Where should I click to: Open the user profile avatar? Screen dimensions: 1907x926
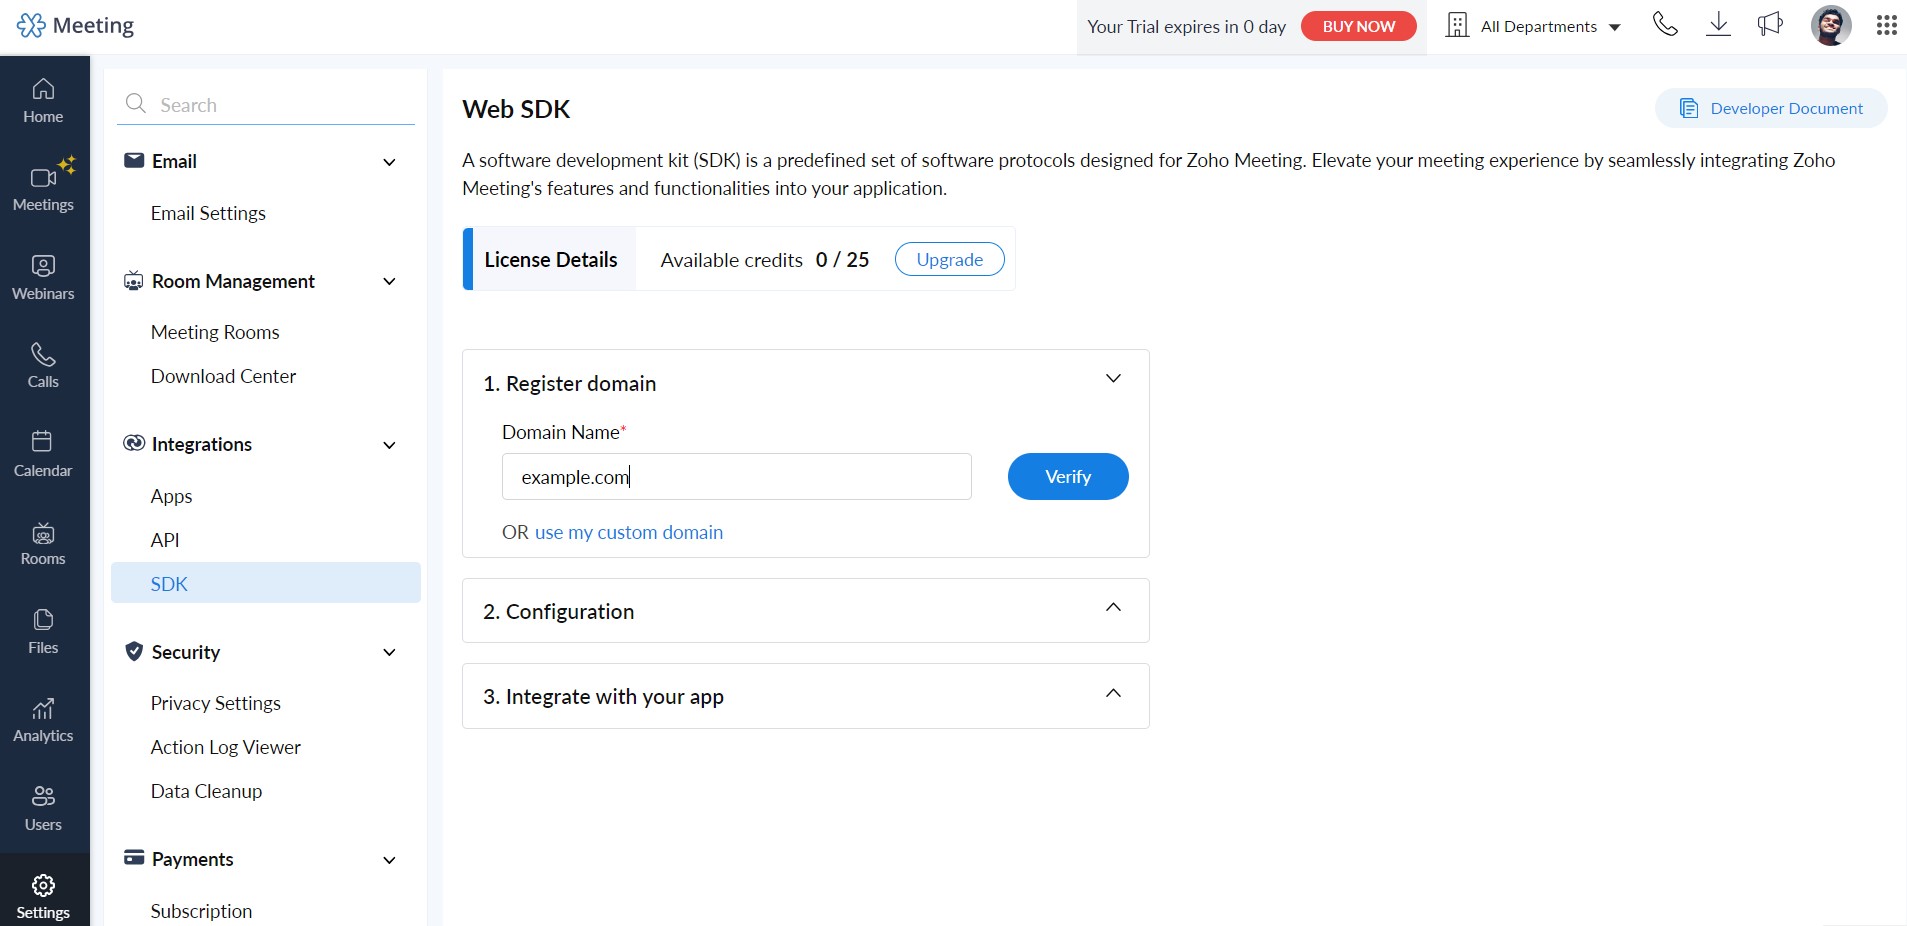point(1830,25)
